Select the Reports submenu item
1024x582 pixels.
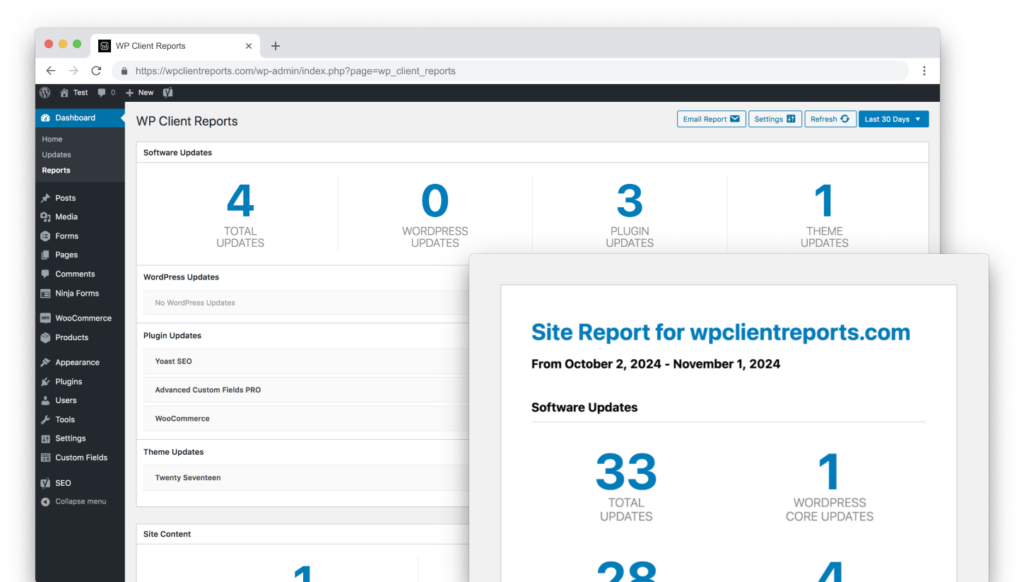pos(56,170)
